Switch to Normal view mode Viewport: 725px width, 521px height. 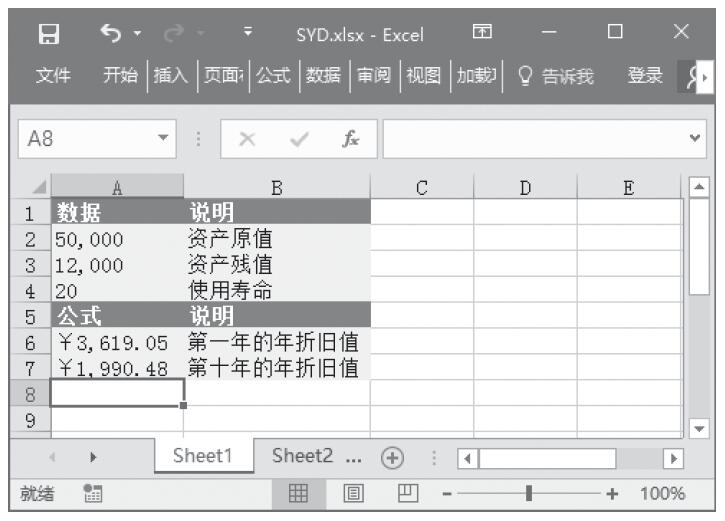(298, 494)
